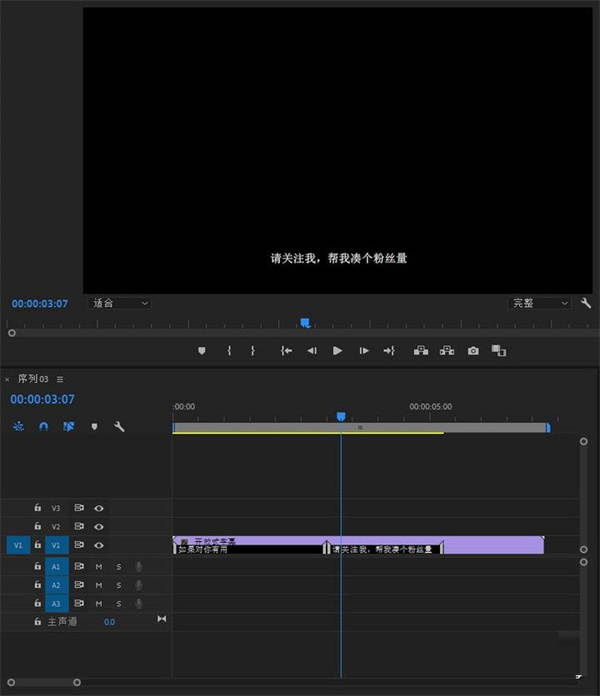Open the 序列03 panel menu
The width and height of the screenshot is (600, 696).
[x=60, y=380]
